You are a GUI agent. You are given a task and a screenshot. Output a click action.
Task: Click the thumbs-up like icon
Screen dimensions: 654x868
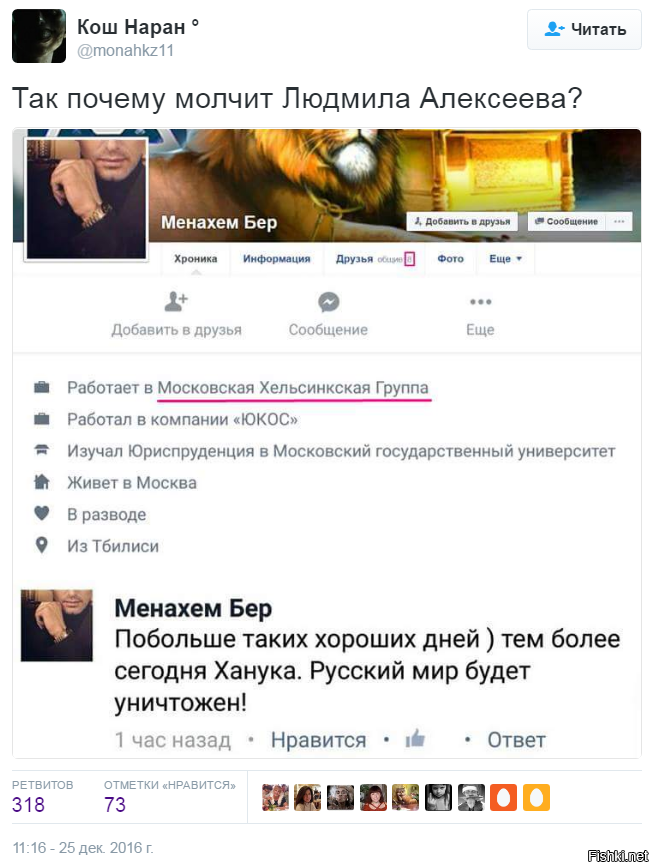tap(415, 738)
